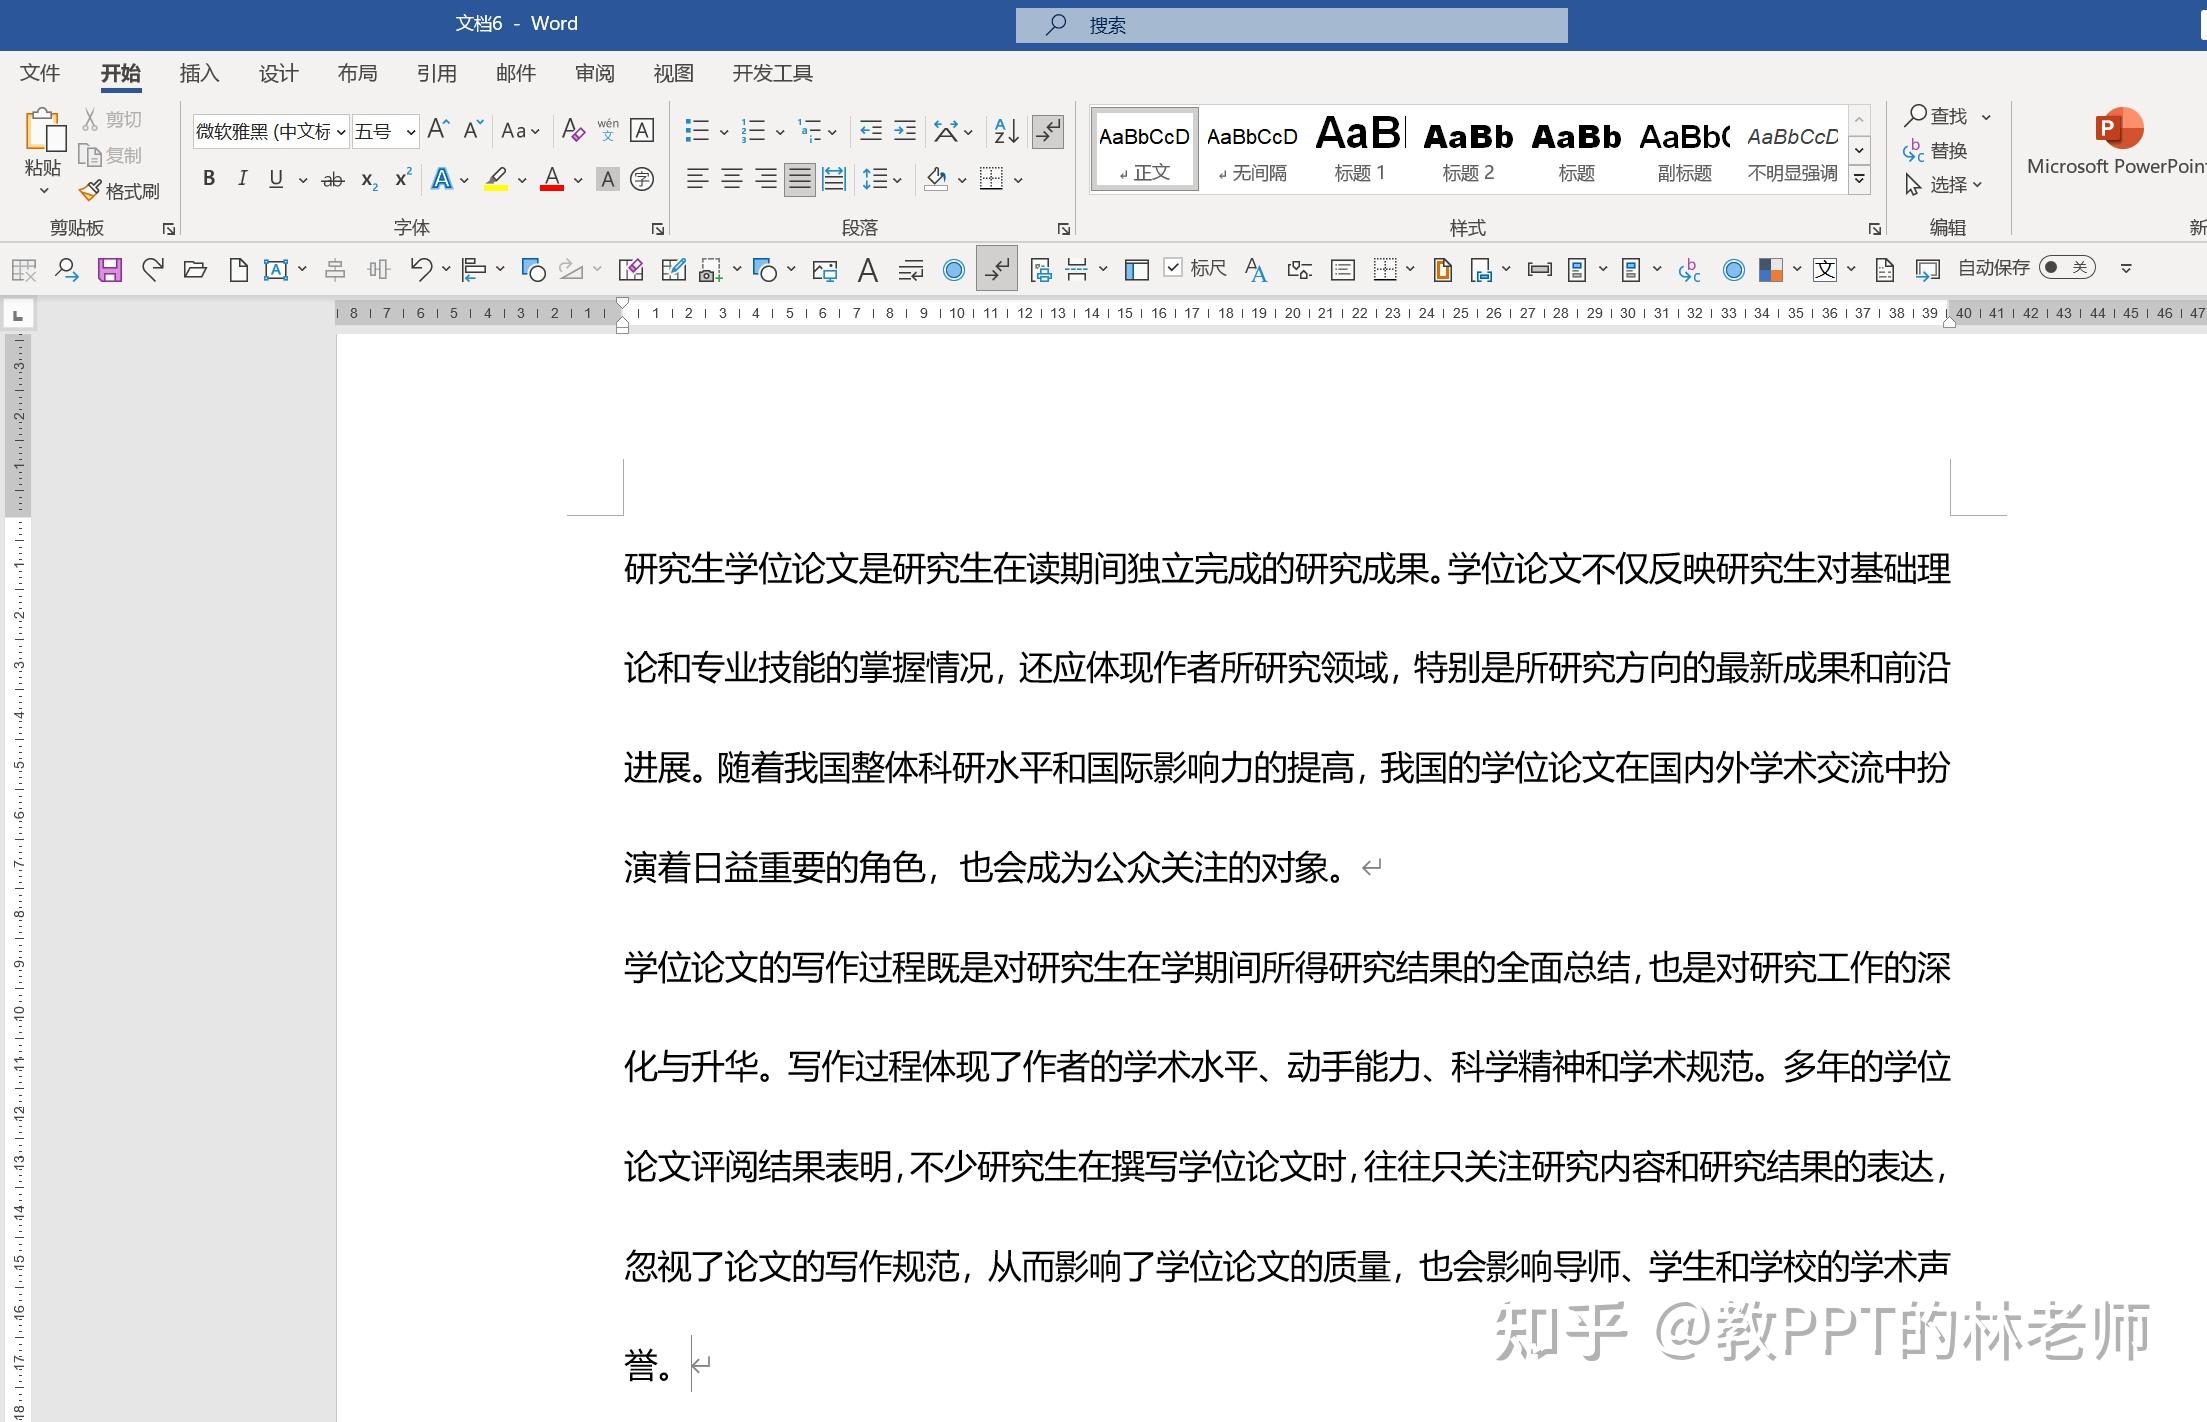Open the font name dropdown
This screenshot has width=2207, height=1422.
(x=341, y=132)
